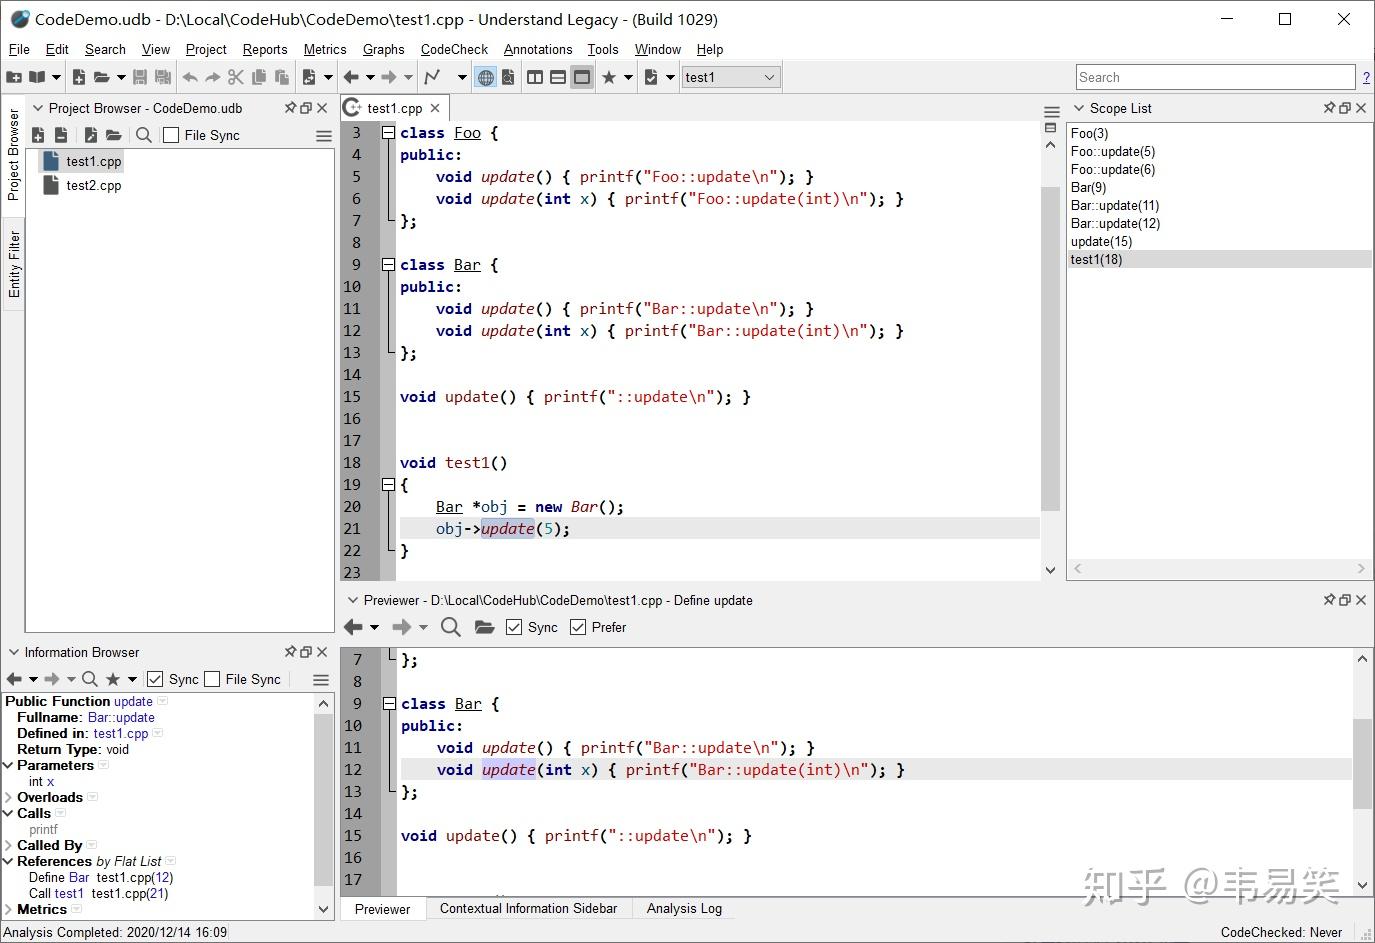
Task: Pin the Scope List panel
Action: [1329, 108]
